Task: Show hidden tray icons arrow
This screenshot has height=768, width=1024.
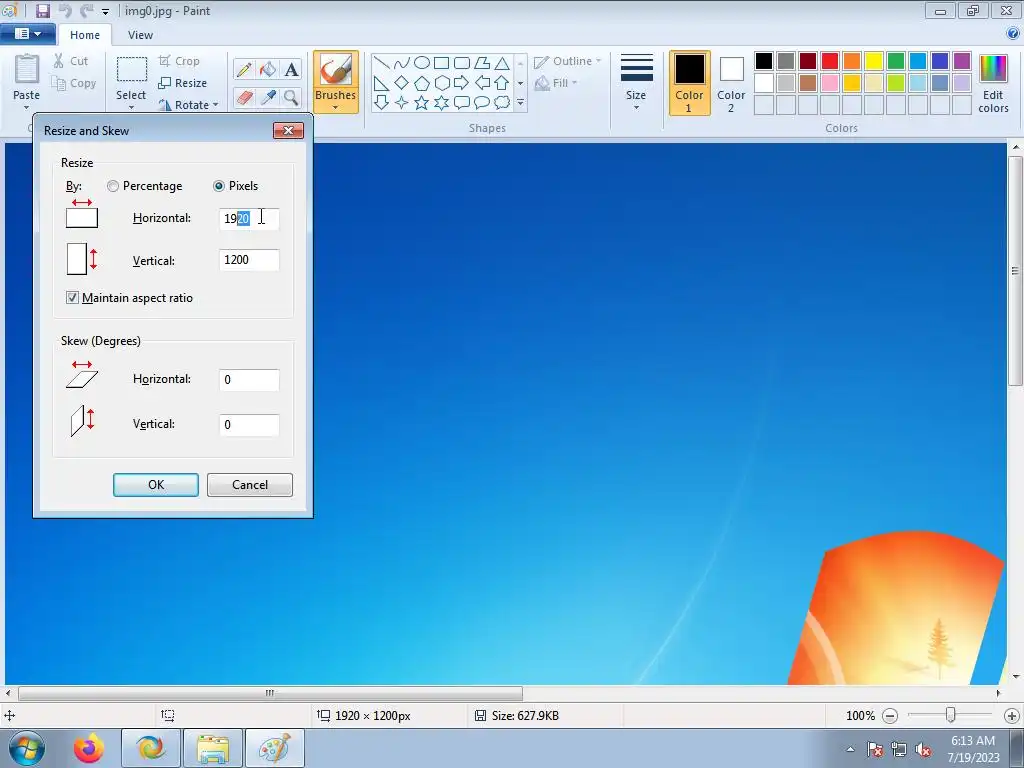Action: 850,749
